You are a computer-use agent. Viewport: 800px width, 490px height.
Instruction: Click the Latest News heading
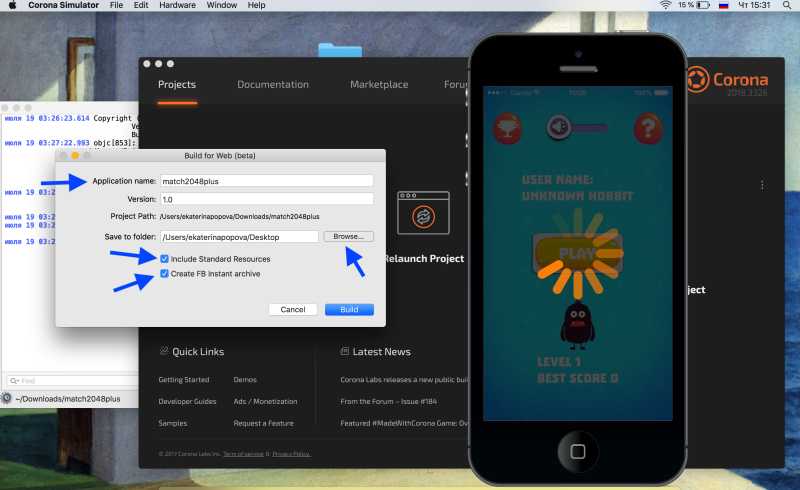[382, 352]
